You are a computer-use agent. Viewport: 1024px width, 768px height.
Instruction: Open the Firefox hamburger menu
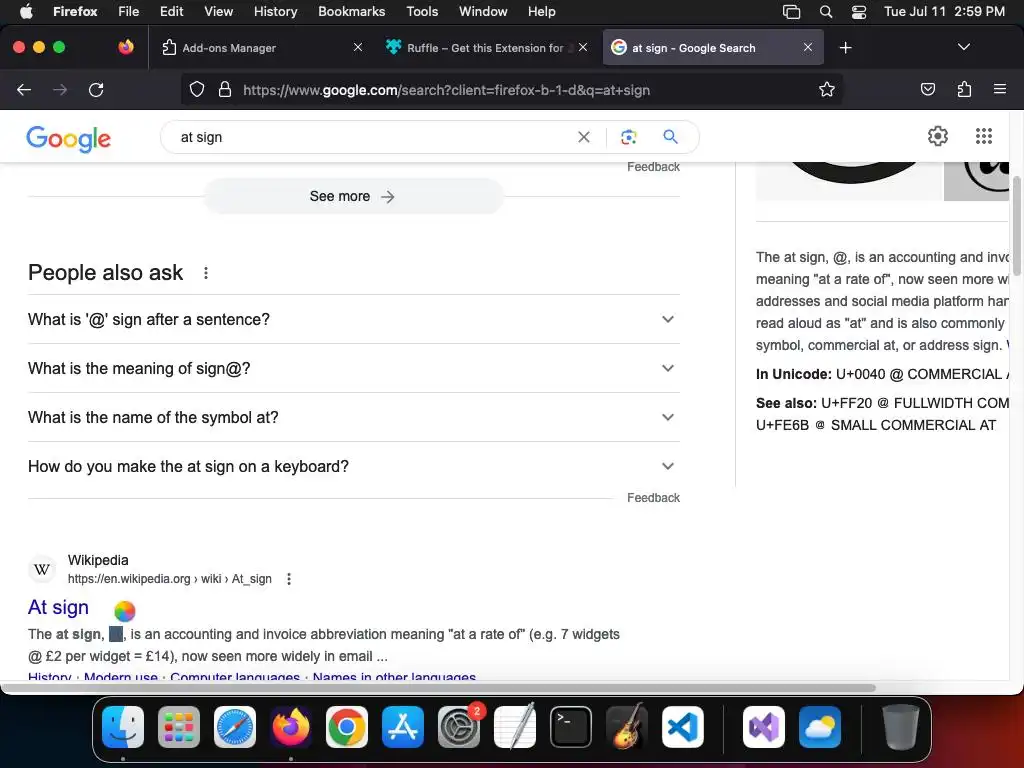999,89
